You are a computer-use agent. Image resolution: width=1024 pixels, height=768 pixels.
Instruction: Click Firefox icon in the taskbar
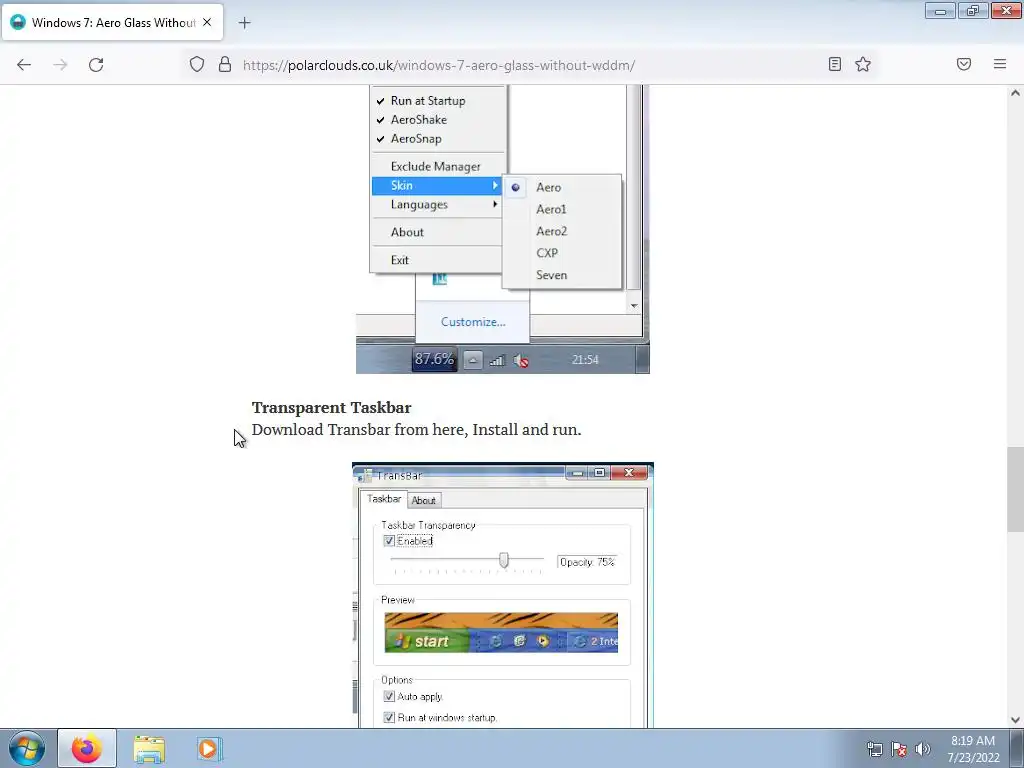tap(87, 748)
